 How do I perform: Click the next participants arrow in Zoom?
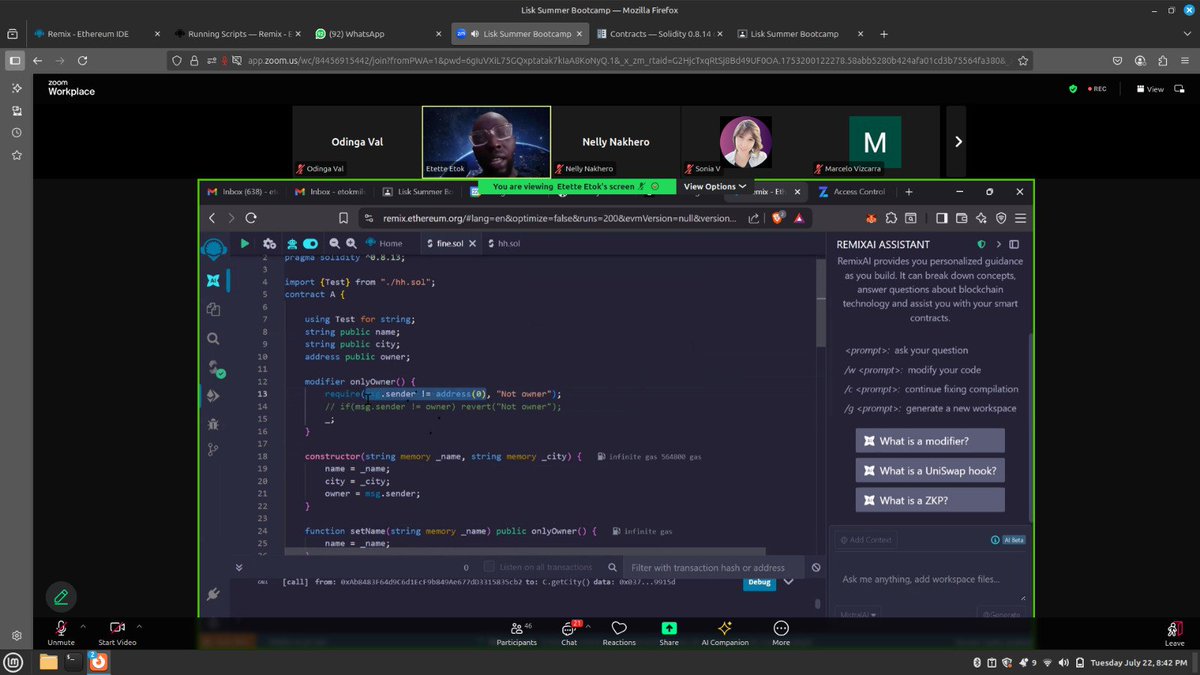tap(958, 142)
